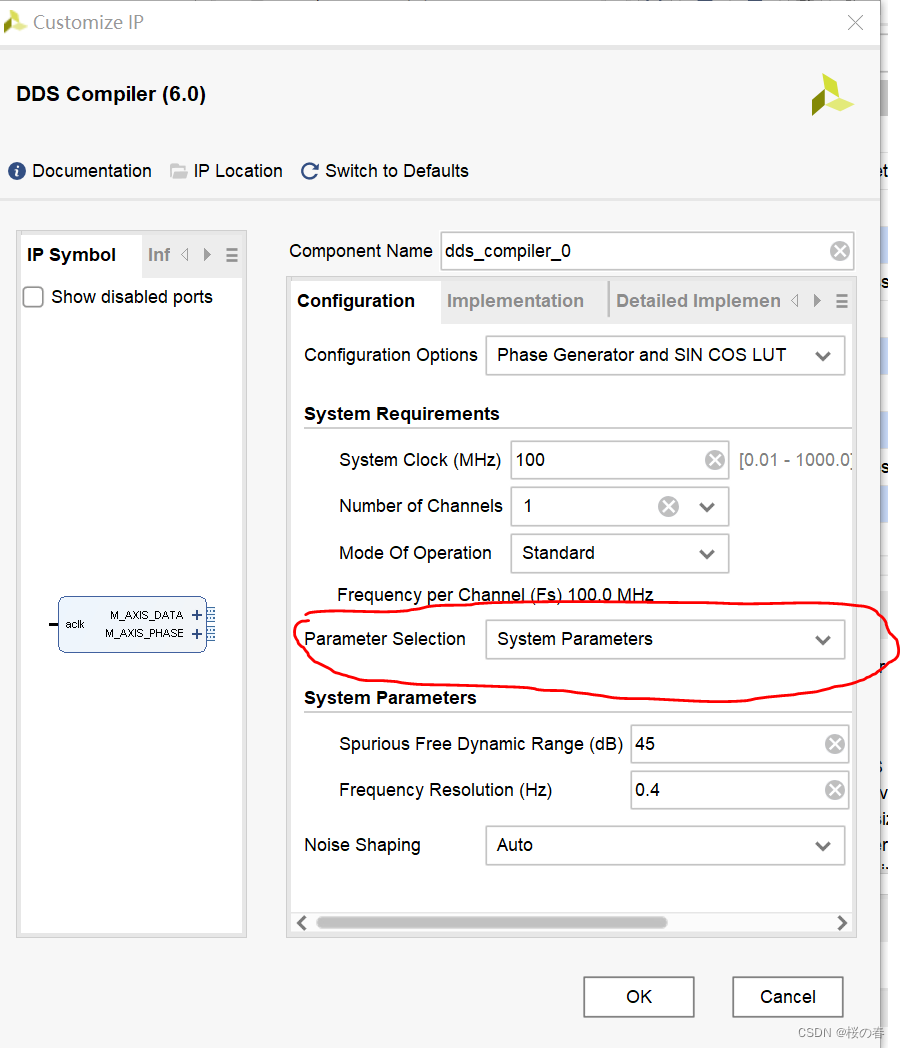The height and width of the screenshot is (1048, 900).
Task: Click the Switch to Defaults refresh icon
Action: coord(309,171)
